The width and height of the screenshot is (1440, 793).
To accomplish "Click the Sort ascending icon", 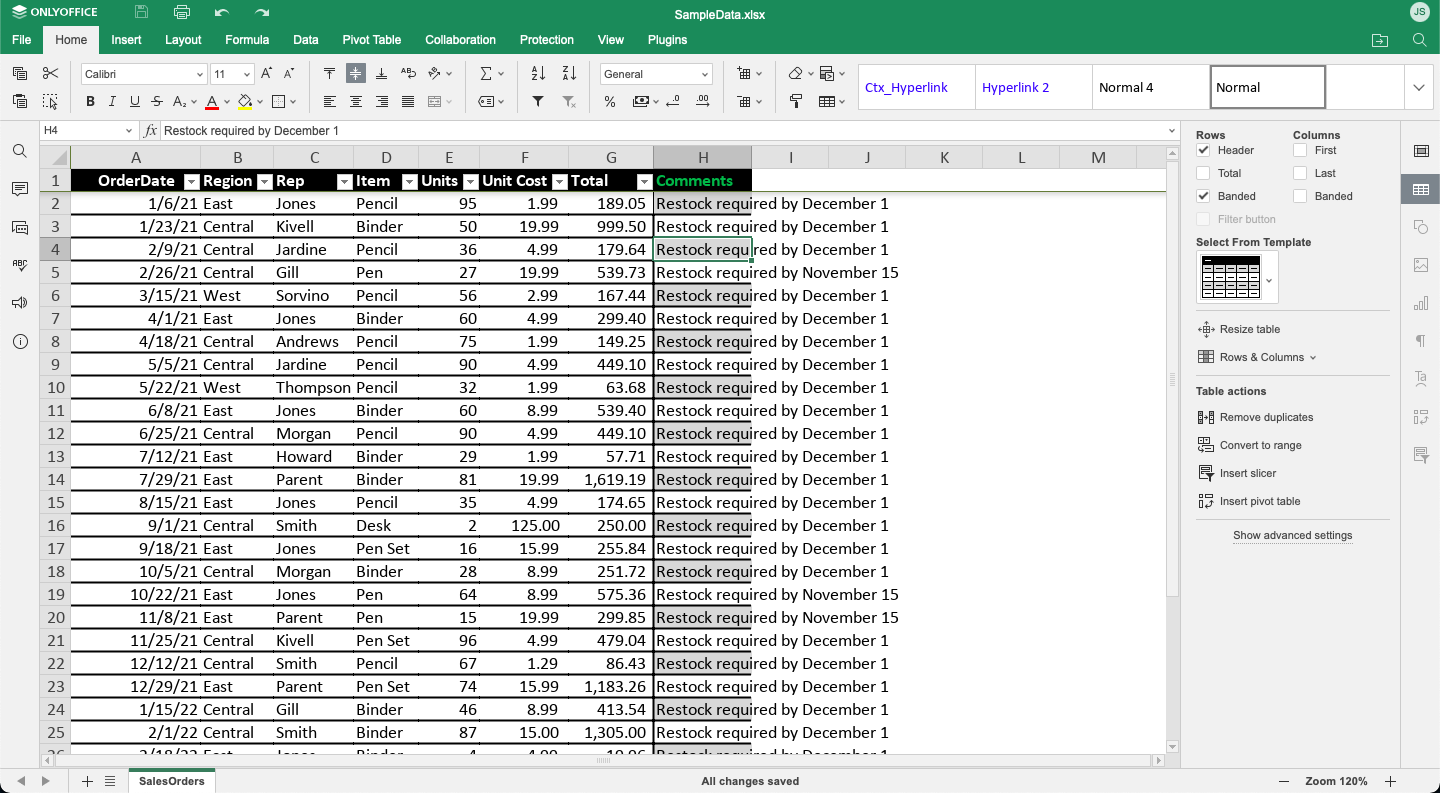I will point(538,74).
